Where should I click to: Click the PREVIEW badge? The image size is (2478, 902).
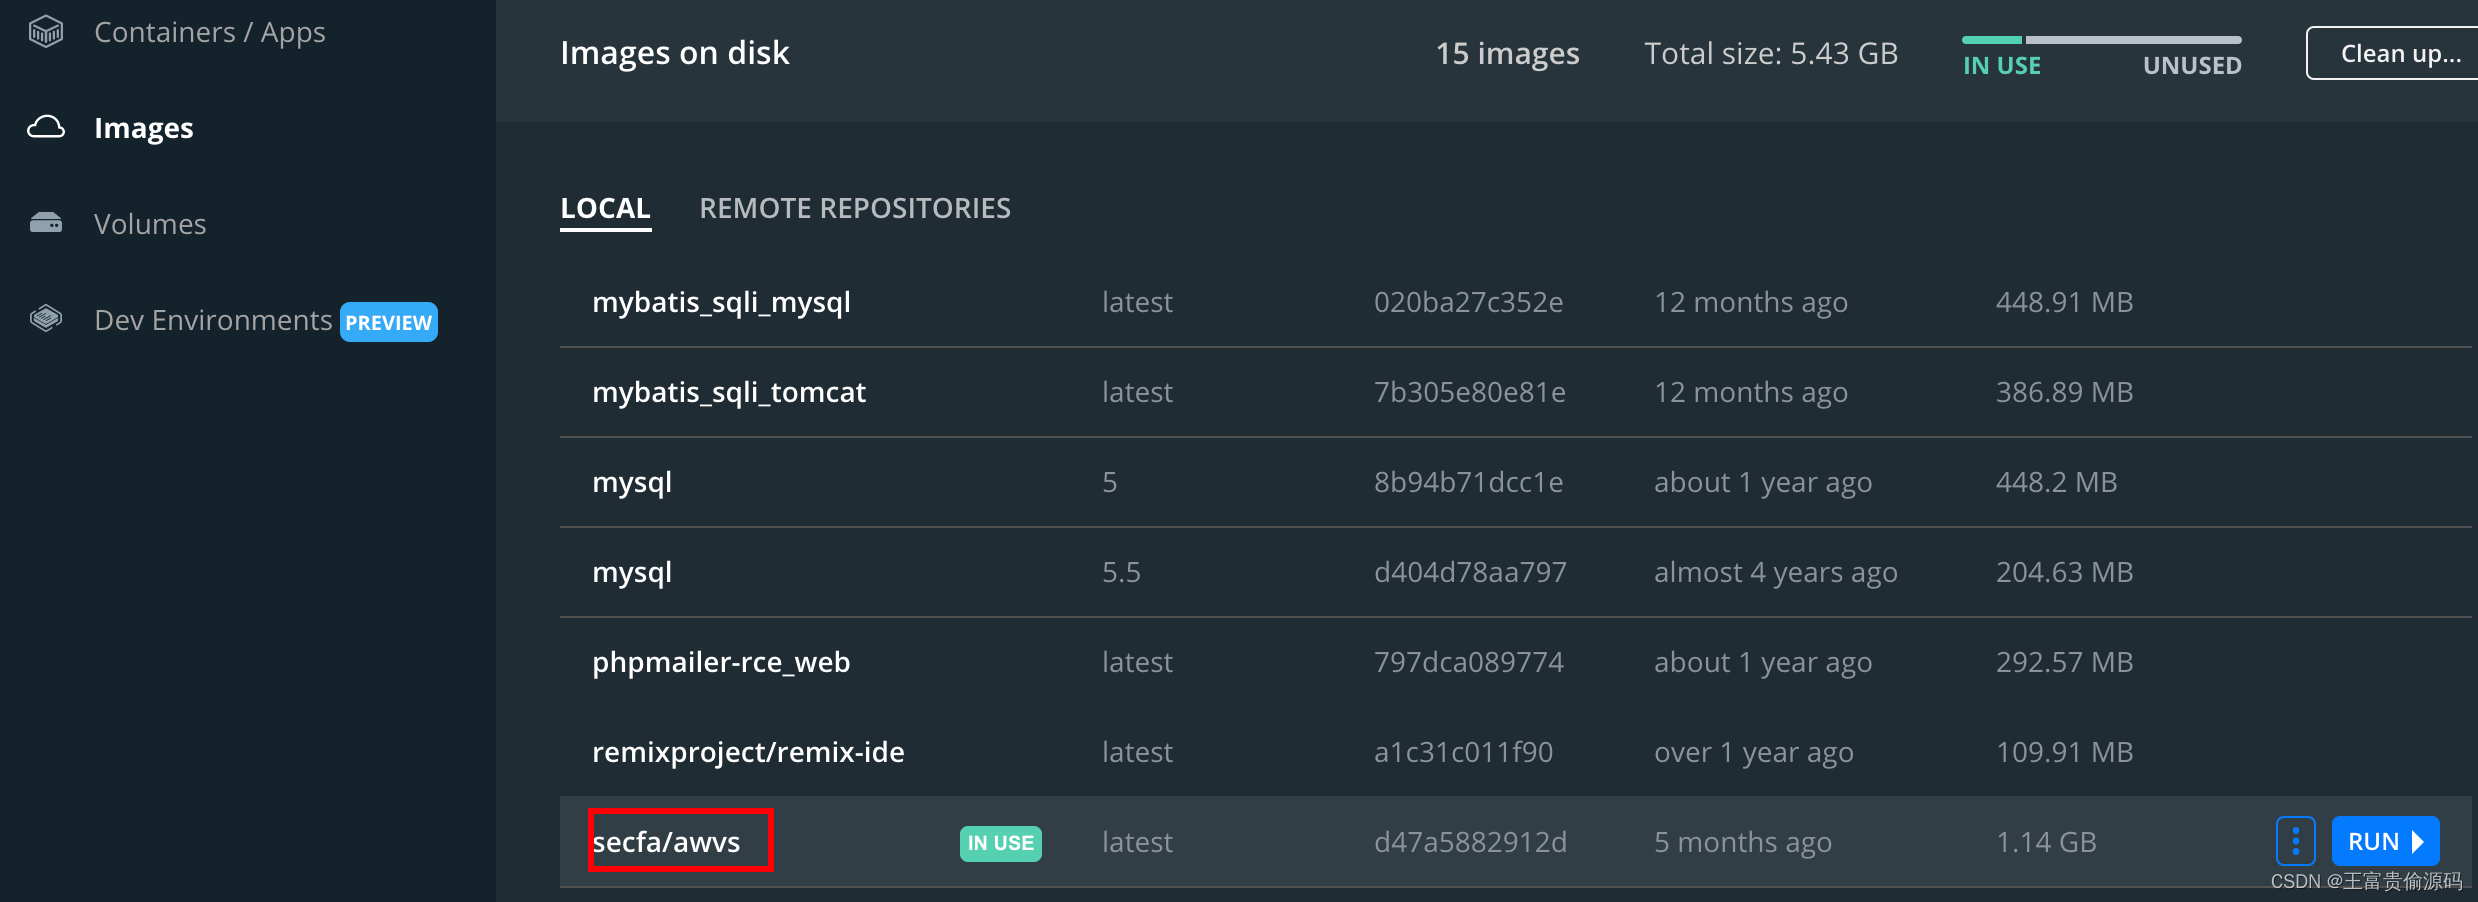(x=389, y=322)
